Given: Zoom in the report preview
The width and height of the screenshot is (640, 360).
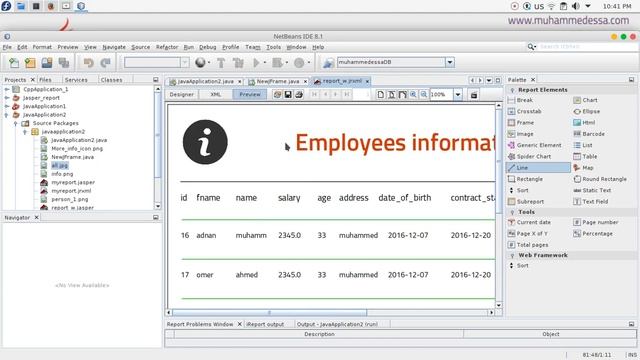Looking at the screenshot, I should click(413, 95).
